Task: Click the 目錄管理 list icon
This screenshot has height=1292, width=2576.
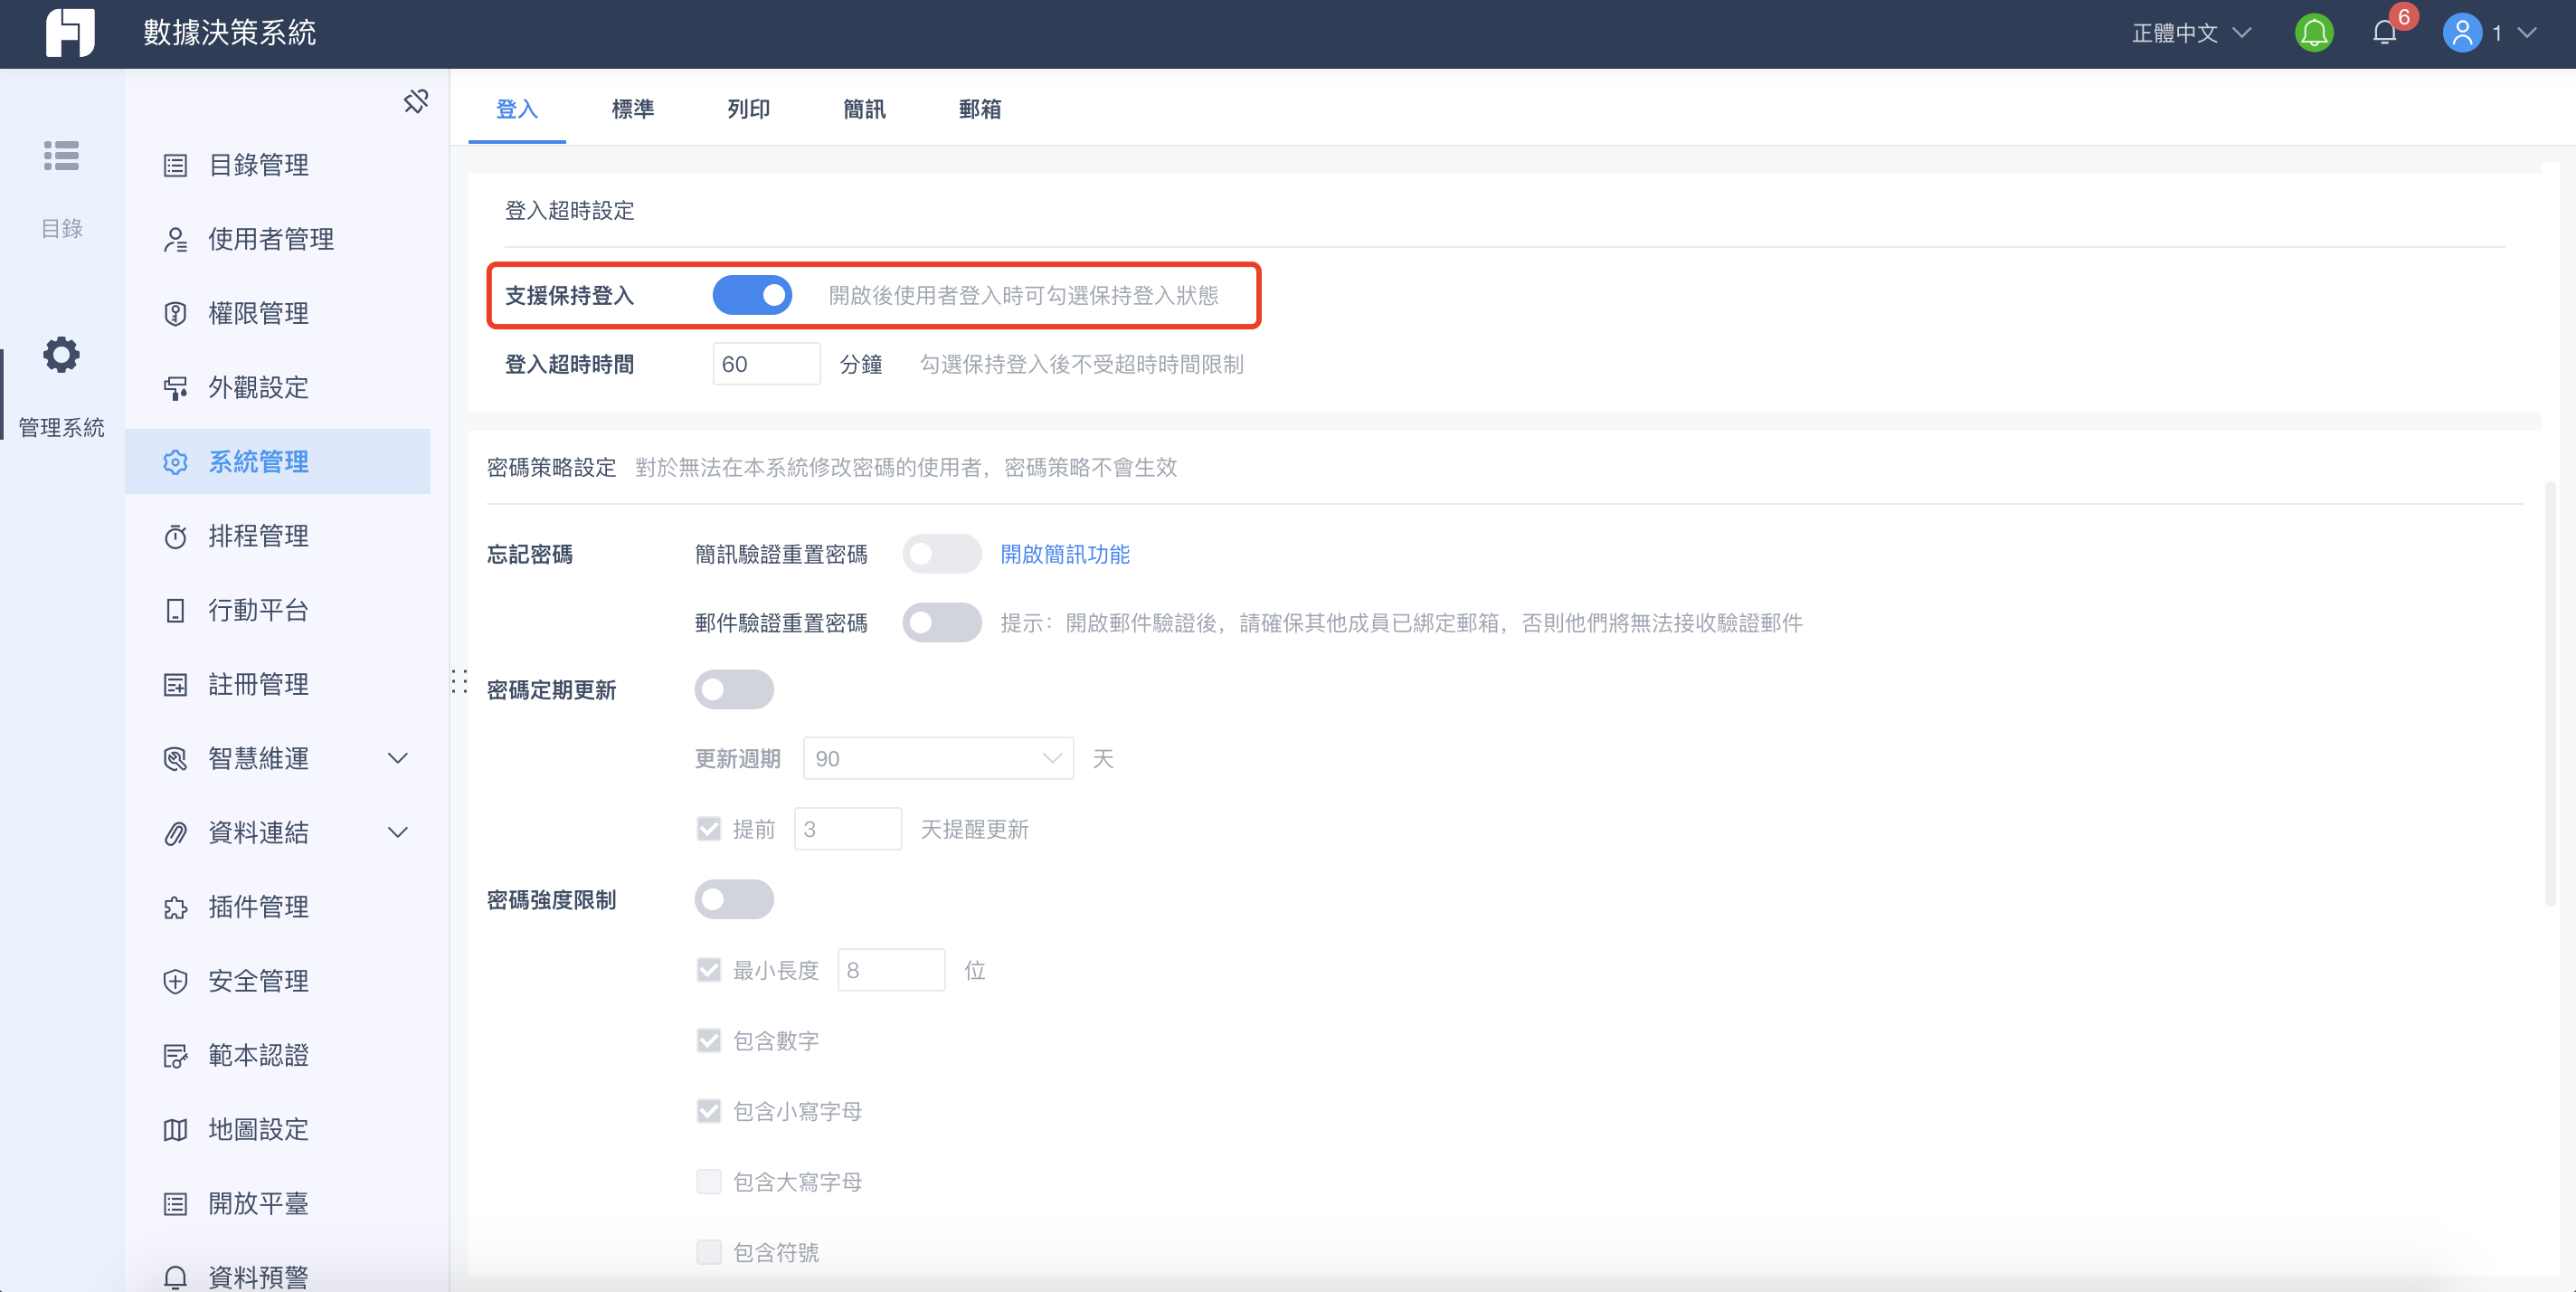Action: pos(175,165)
